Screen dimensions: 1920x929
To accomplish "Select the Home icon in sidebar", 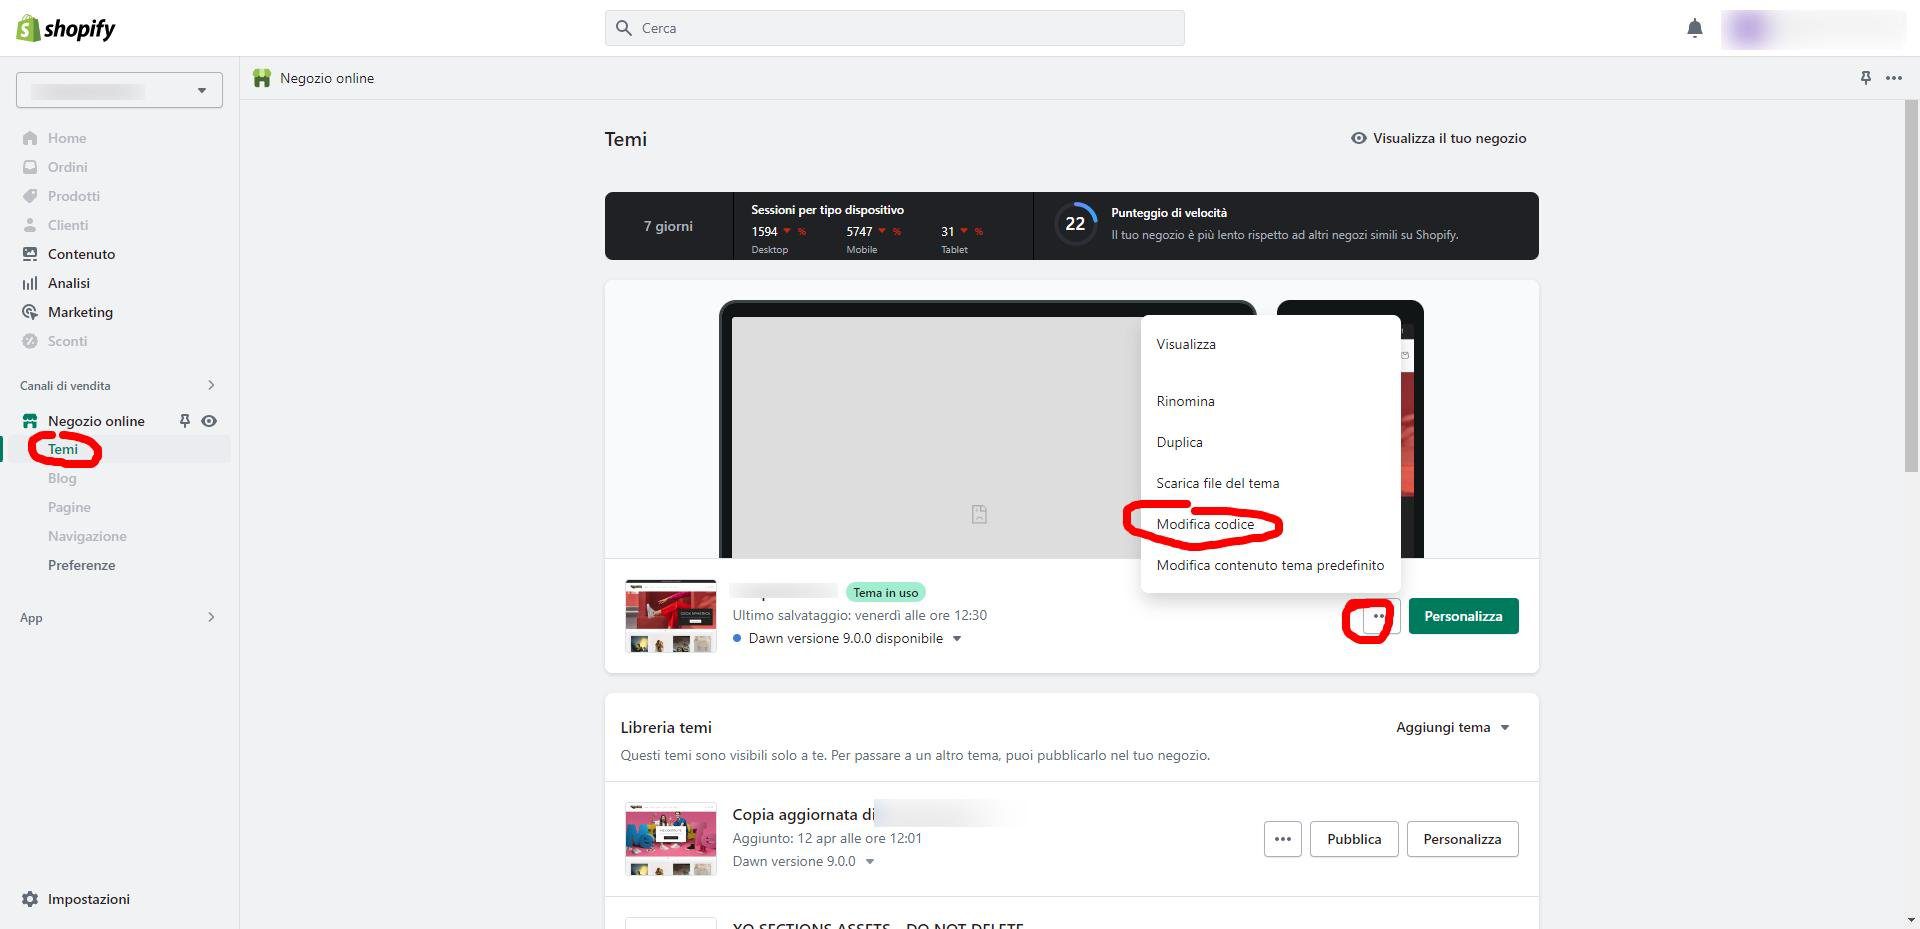I will tap(32, 138).
